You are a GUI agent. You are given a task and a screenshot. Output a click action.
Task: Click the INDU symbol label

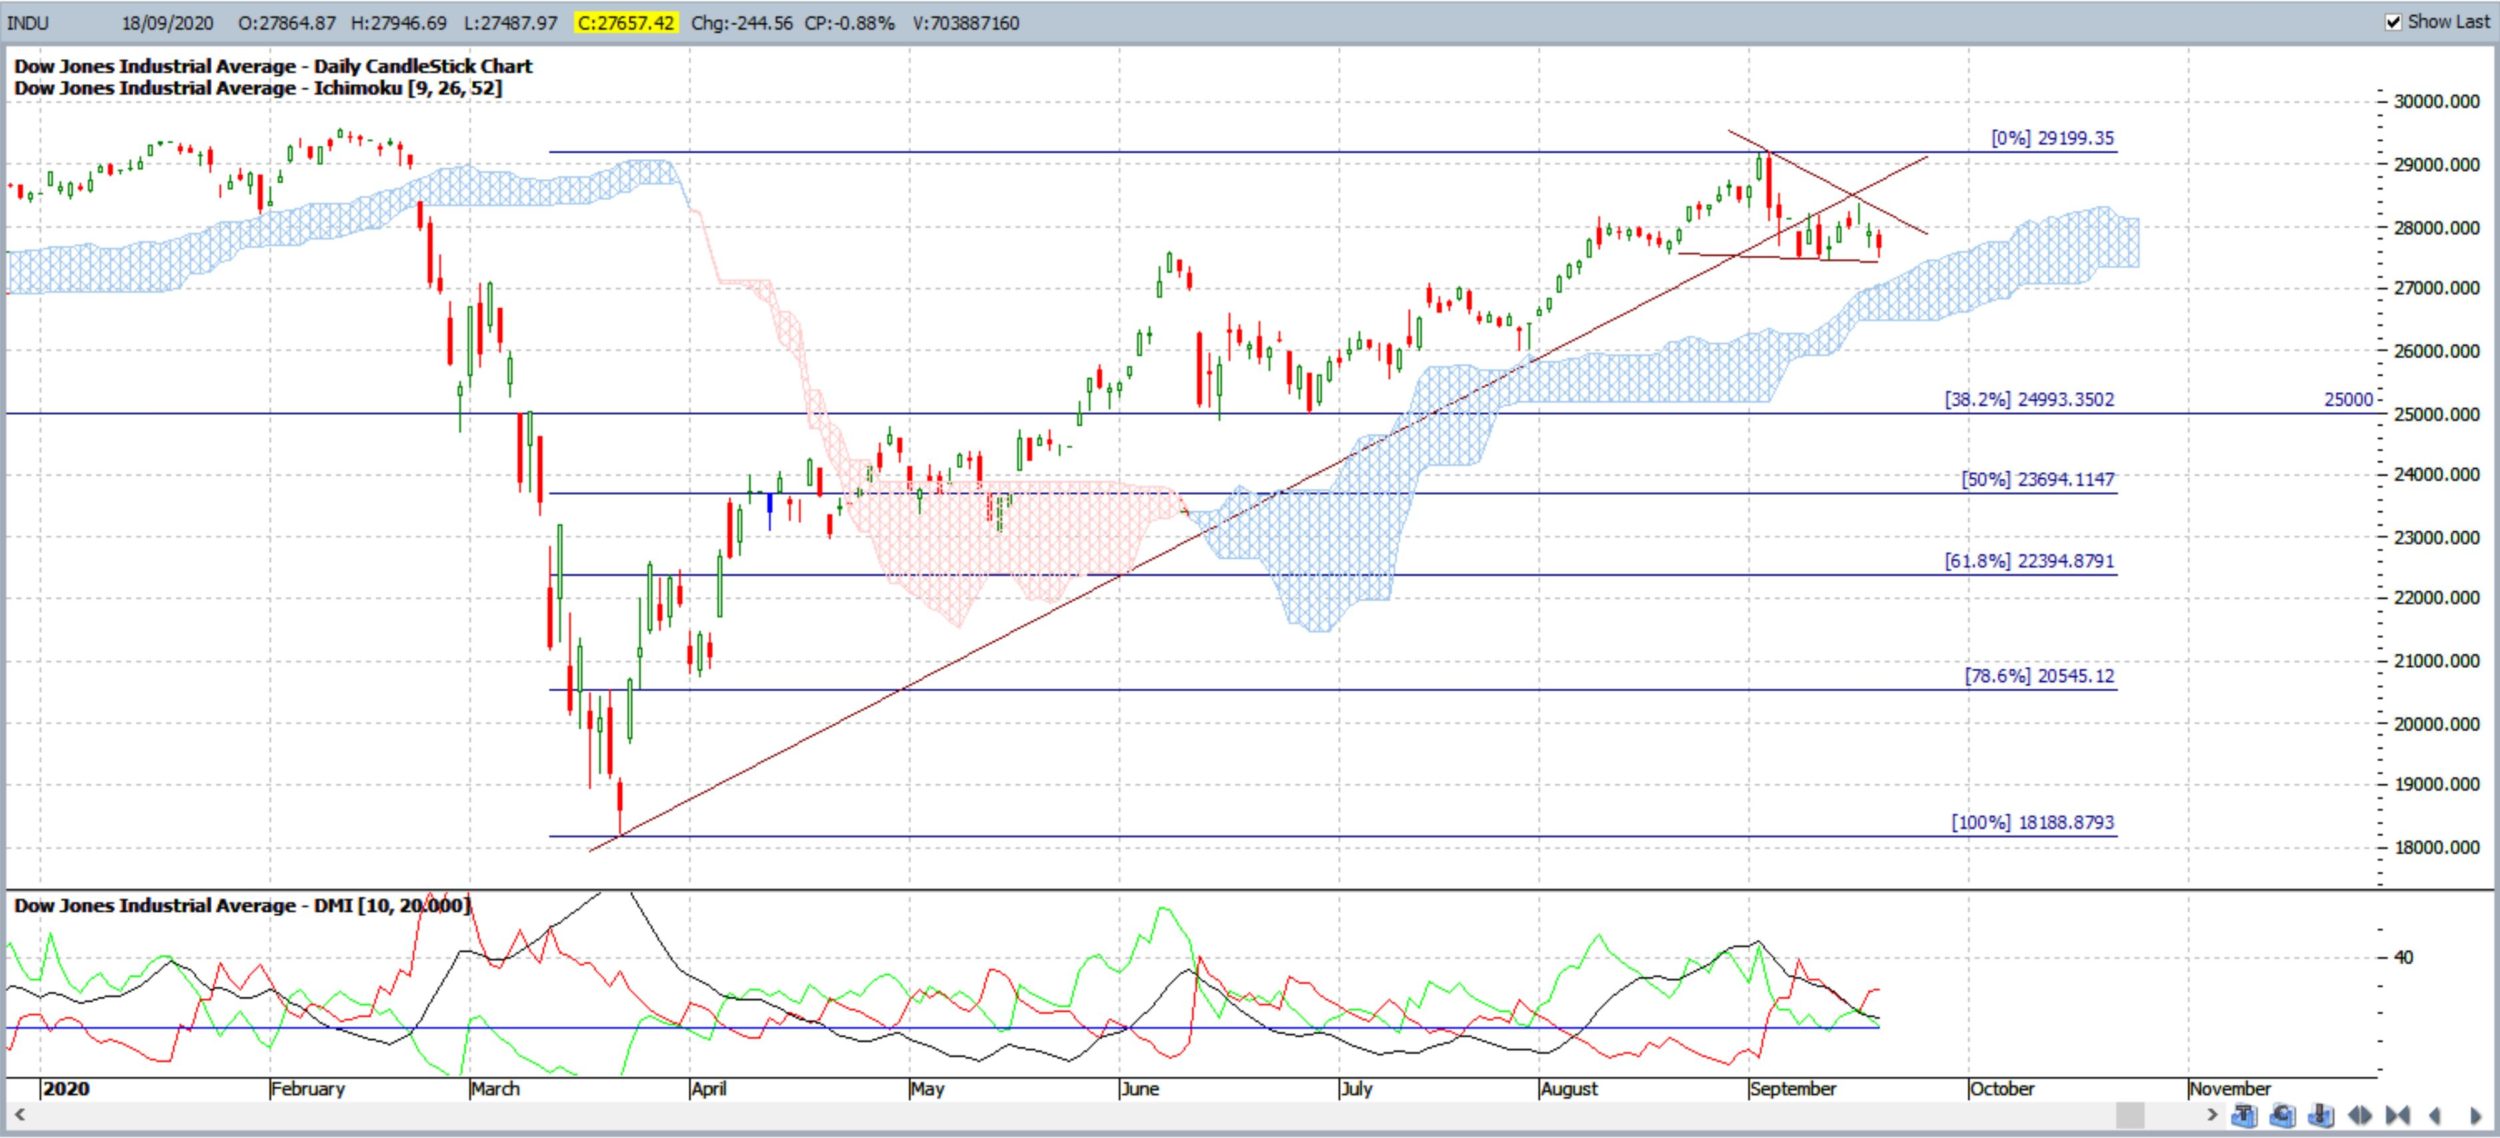tap(28, 23)
